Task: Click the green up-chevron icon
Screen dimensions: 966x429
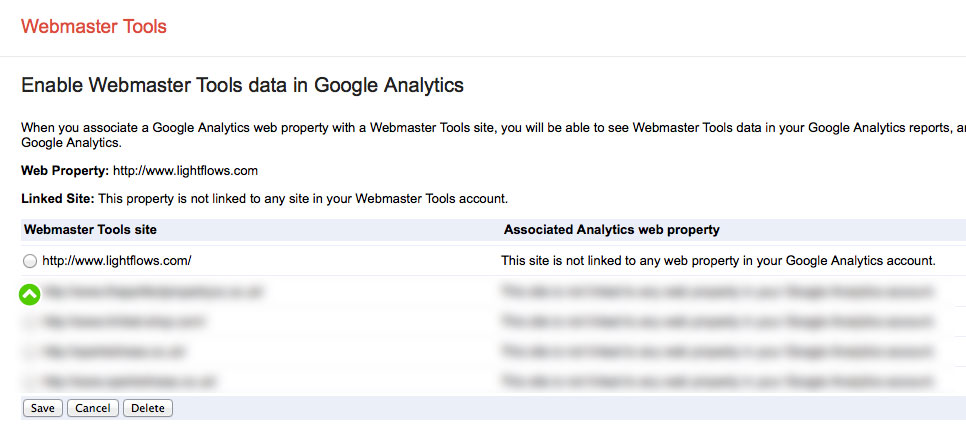Action: (x=30, y=295)
